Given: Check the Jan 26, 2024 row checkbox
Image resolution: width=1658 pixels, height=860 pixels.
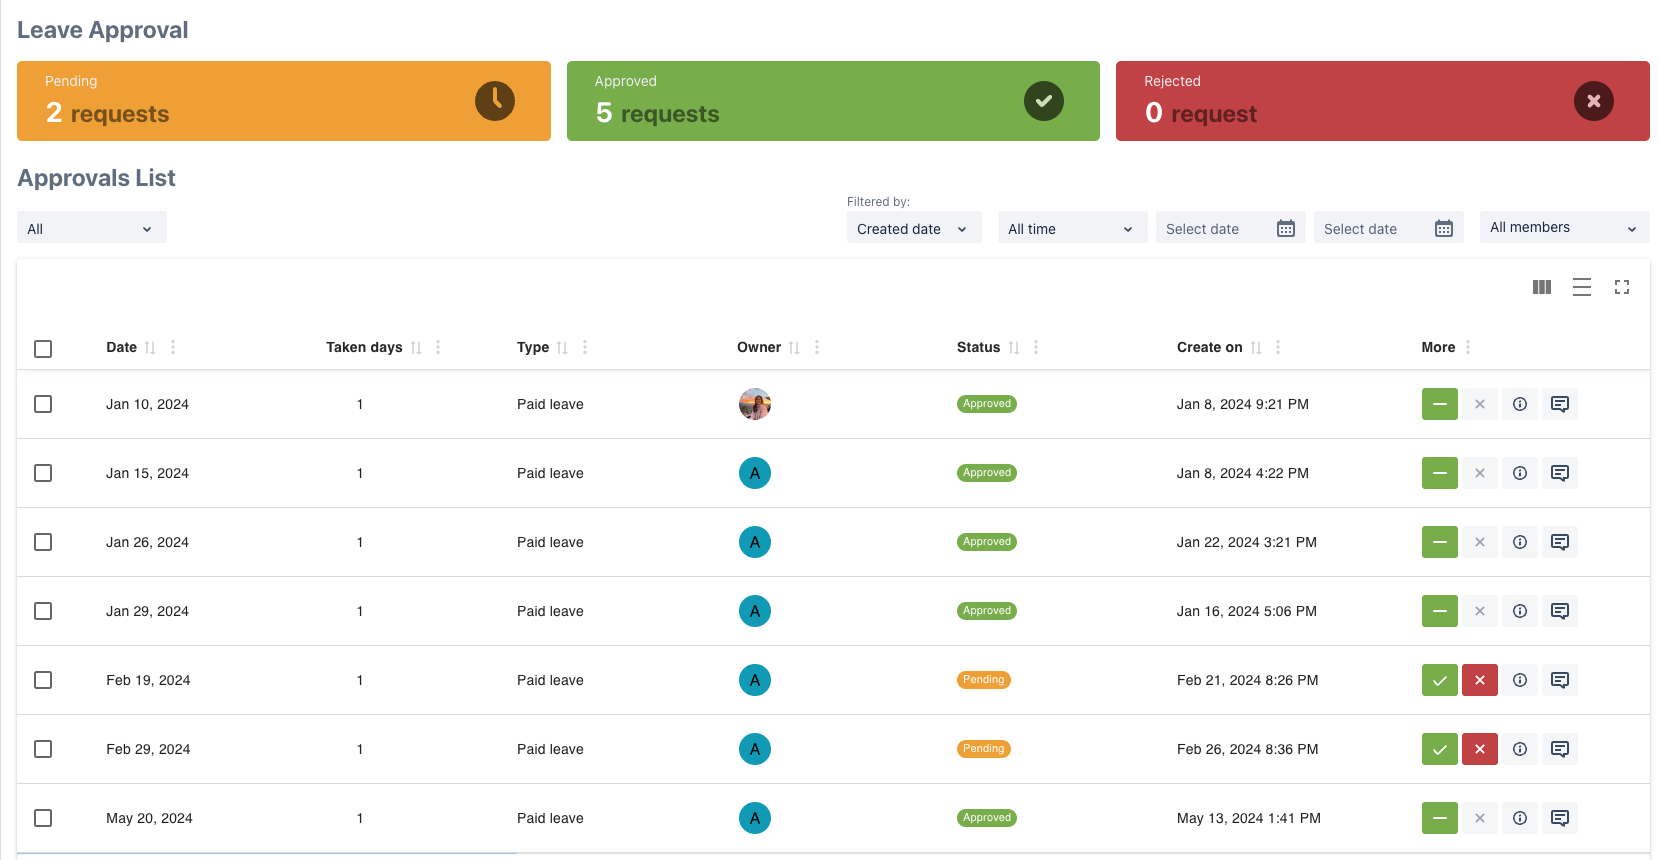Looking at the screenshot, I should pyautogui.click(x=43, y=542).
